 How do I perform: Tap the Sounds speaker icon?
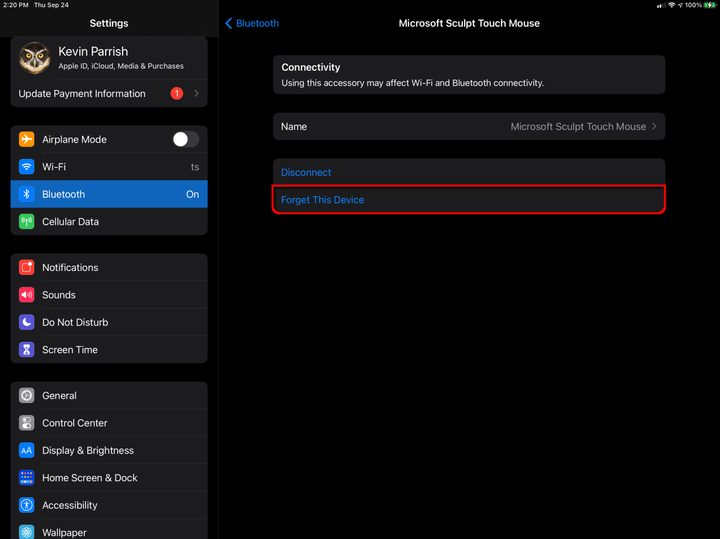point(27,295)
